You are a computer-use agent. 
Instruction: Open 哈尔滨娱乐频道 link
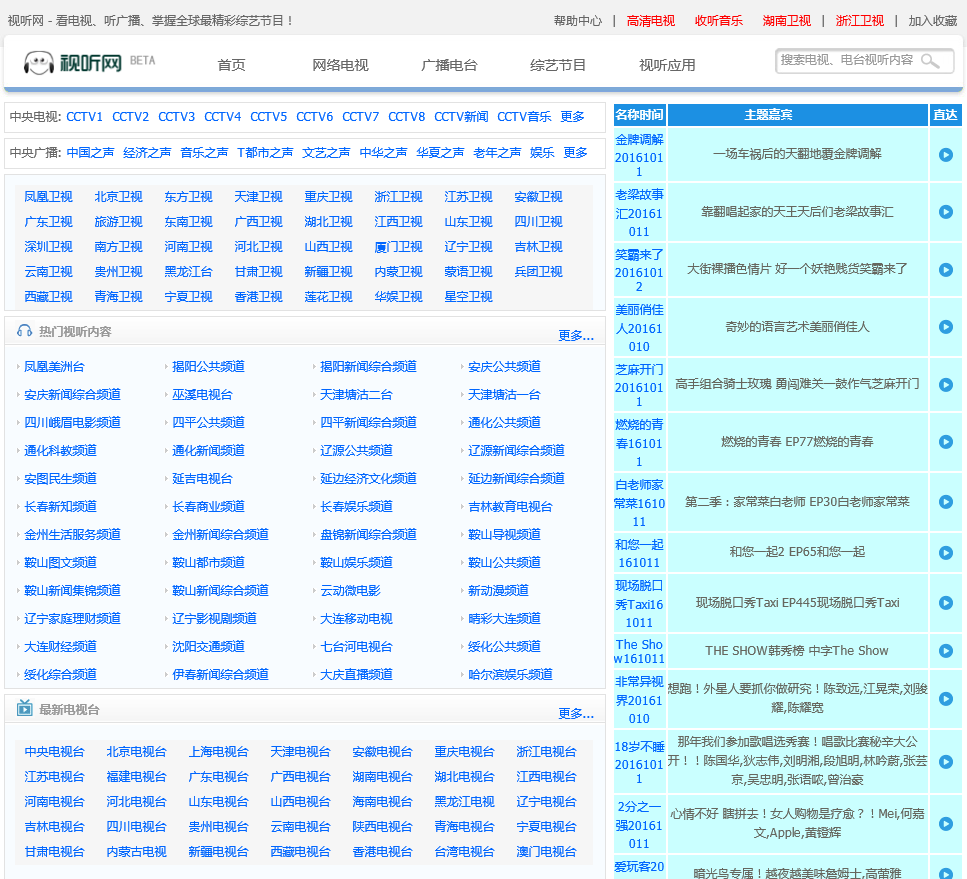click(x=510, y=674)
